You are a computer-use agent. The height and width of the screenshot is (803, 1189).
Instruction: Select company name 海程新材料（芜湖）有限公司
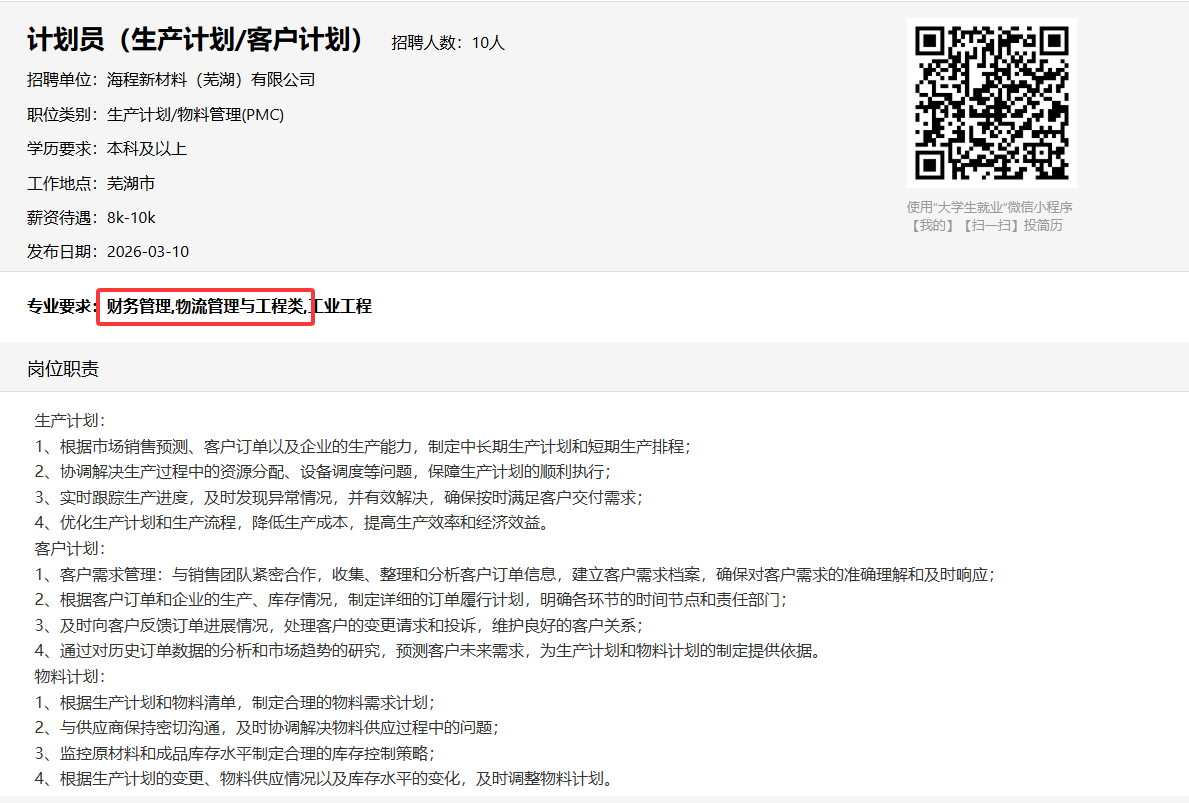[x=210, y=80]
